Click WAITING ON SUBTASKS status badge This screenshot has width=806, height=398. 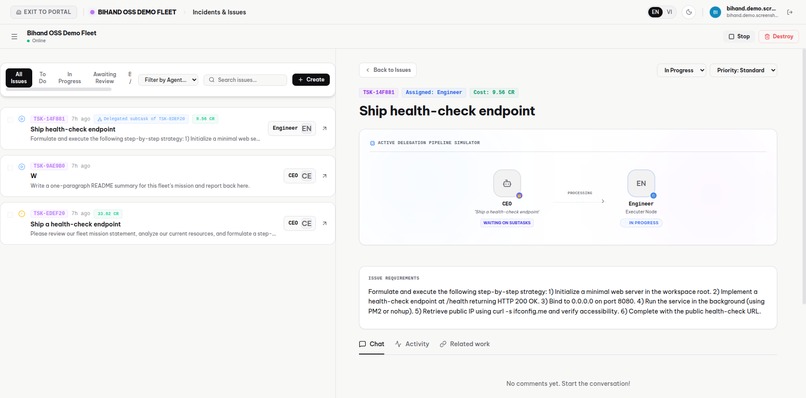tap(507, 223)
